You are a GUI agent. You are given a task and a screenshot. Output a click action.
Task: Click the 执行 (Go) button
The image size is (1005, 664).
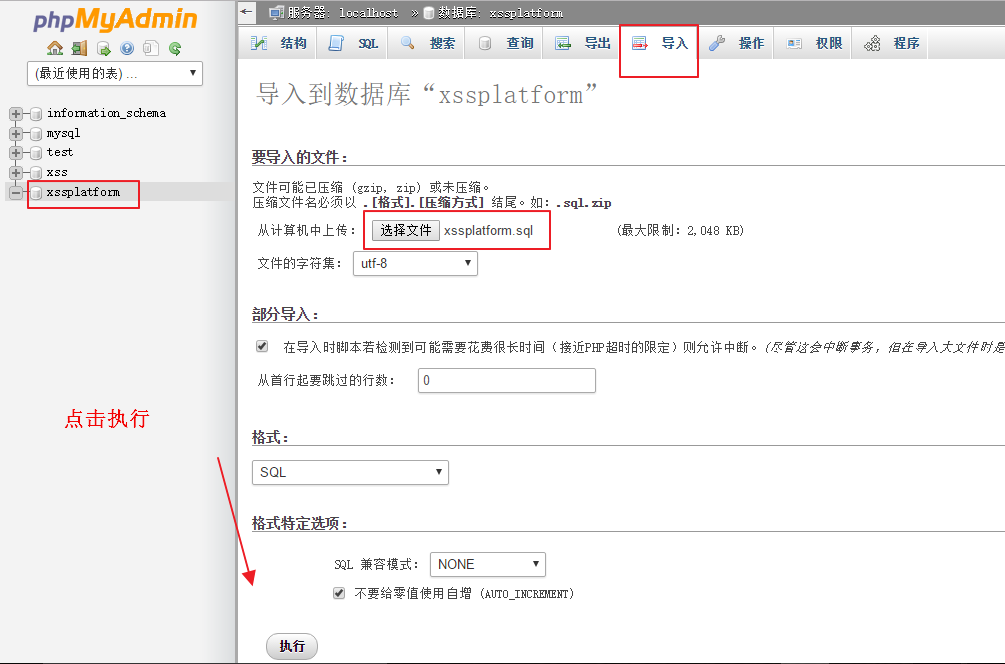[292, 646]
